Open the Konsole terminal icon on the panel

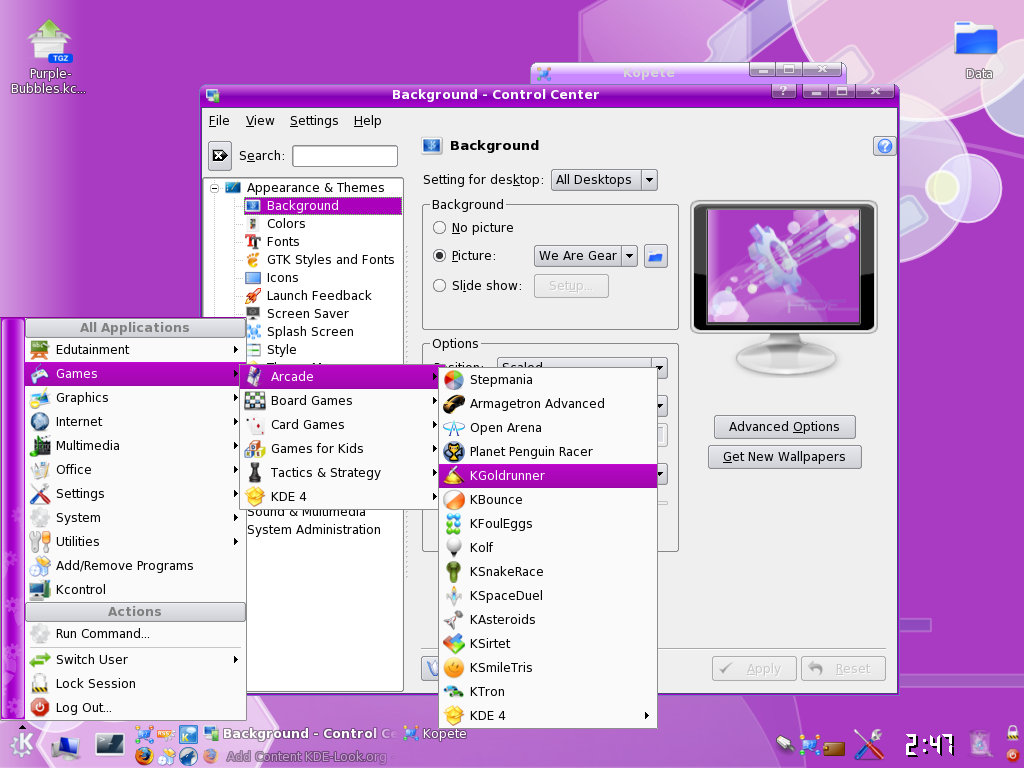109,744
